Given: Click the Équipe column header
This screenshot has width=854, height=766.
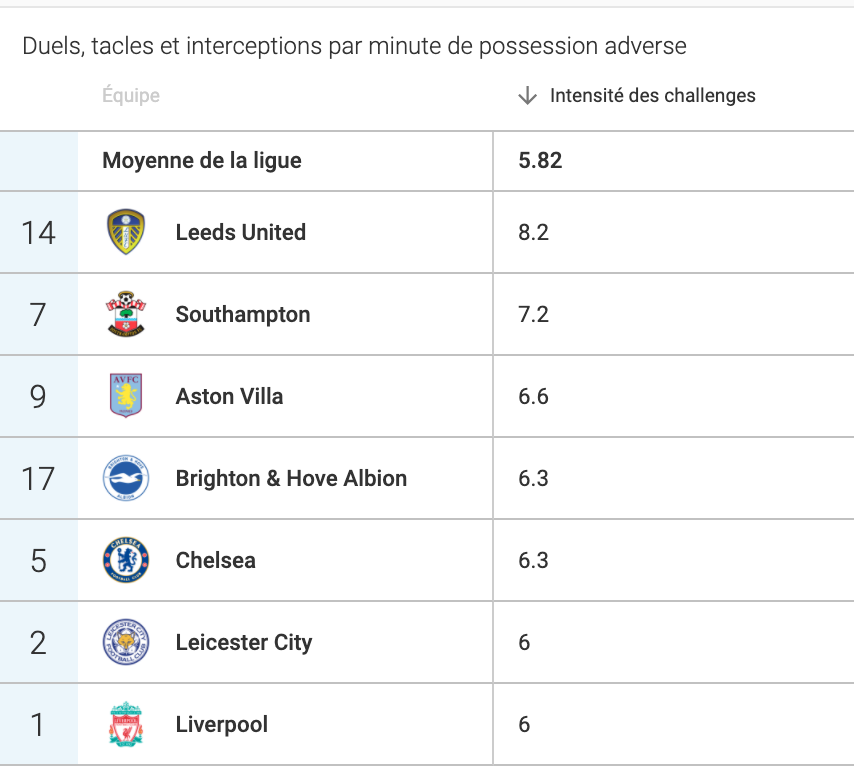Looking at the screenshot, I should 131,95.
